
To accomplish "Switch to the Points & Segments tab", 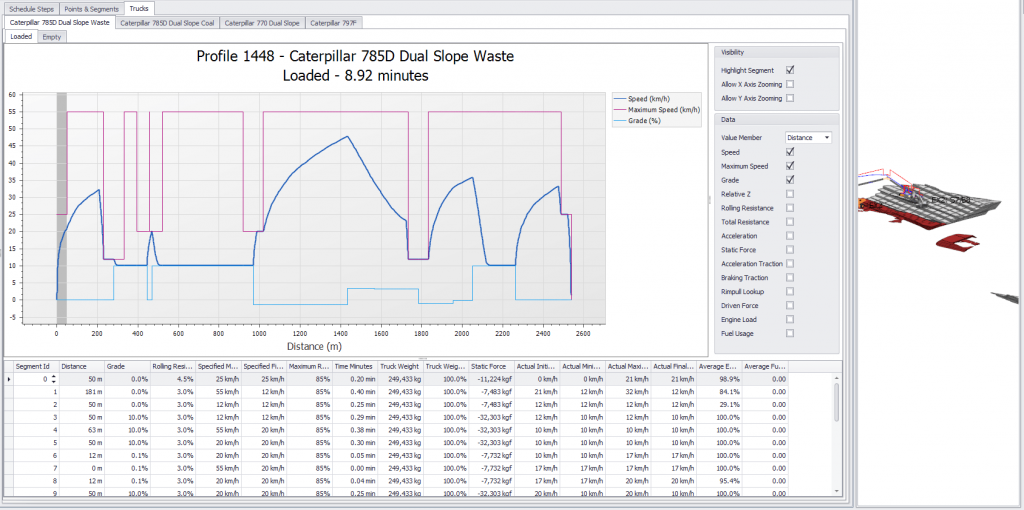I will pos(93,8).
